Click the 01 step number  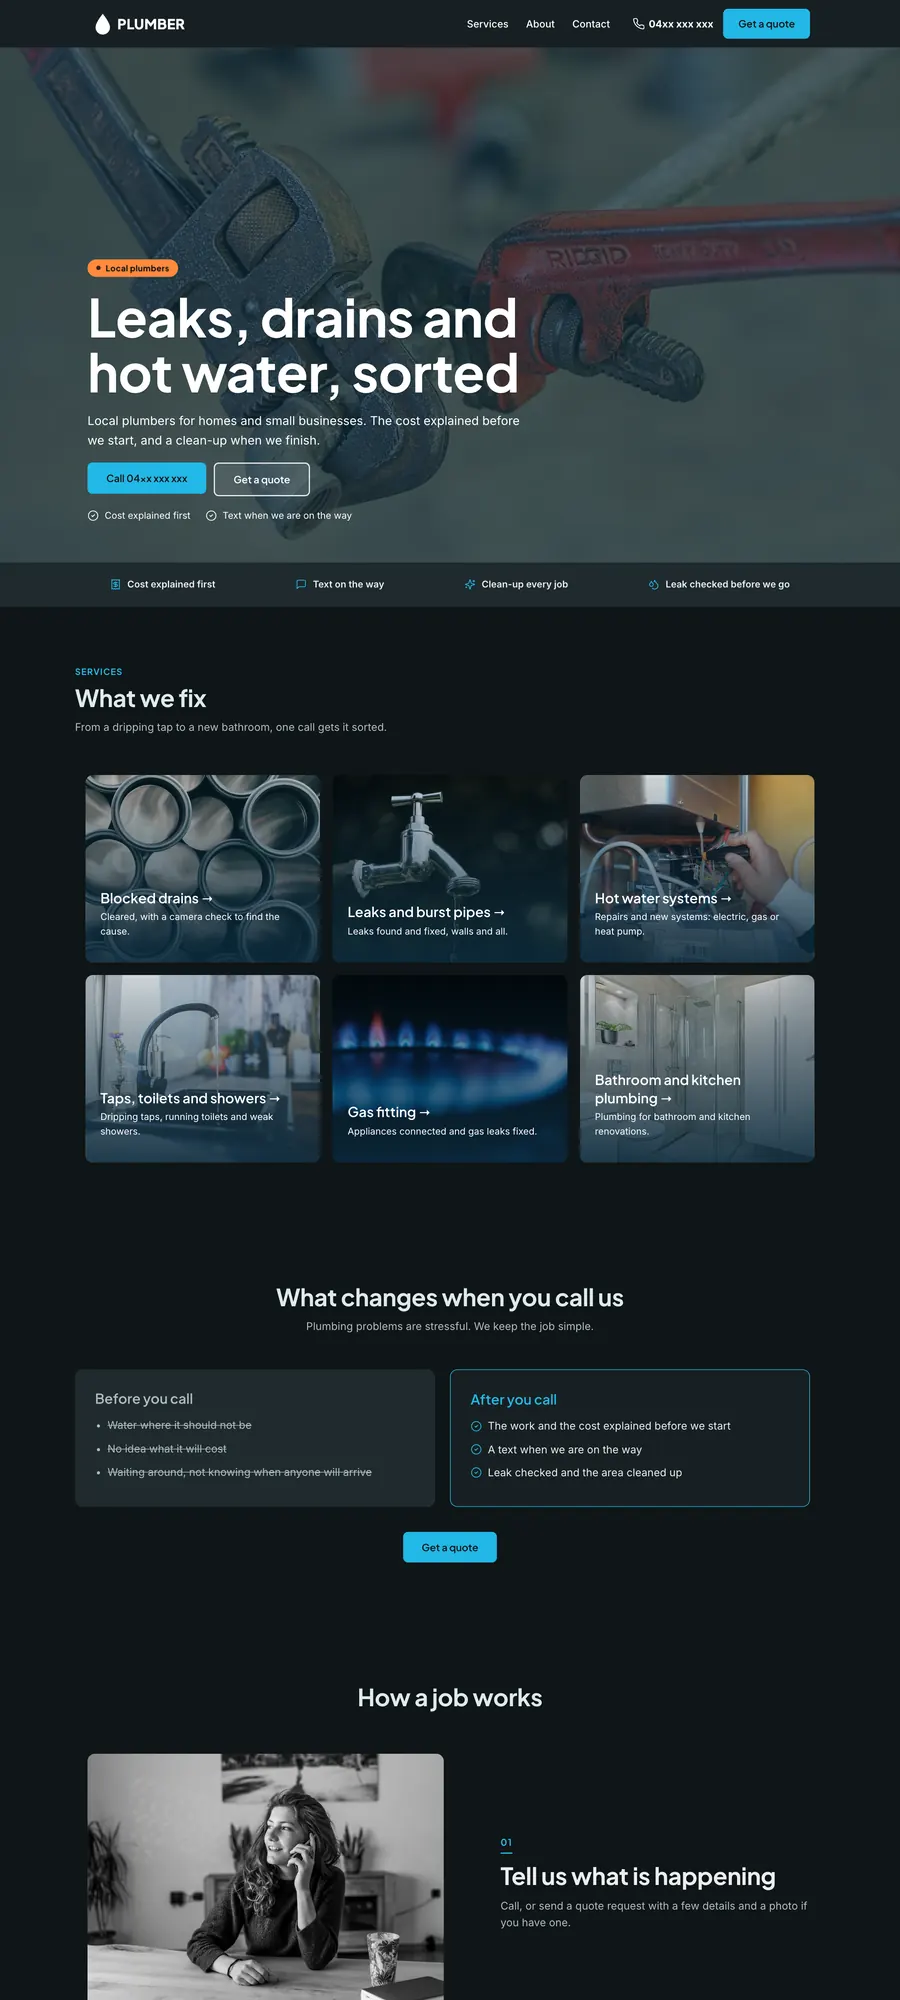pos(506,1842)
